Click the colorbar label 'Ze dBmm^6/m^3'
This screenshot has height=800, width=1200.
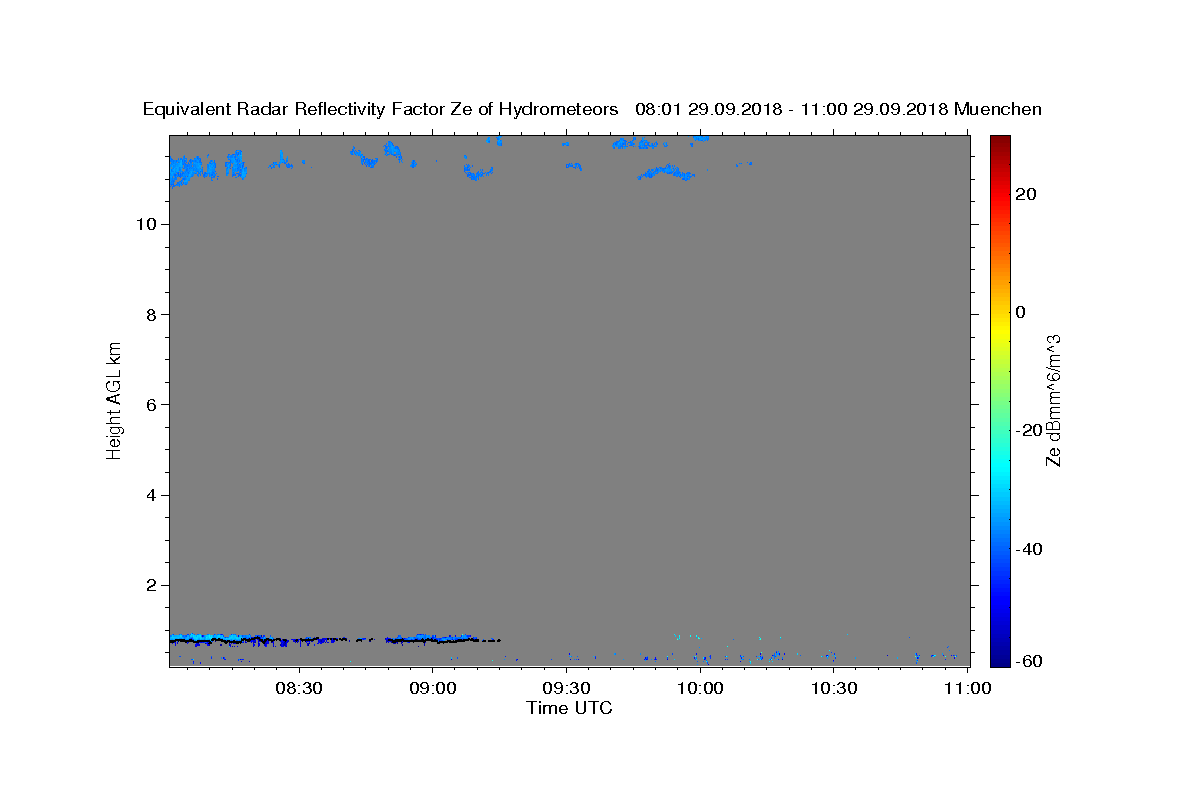pos(1053,400)
